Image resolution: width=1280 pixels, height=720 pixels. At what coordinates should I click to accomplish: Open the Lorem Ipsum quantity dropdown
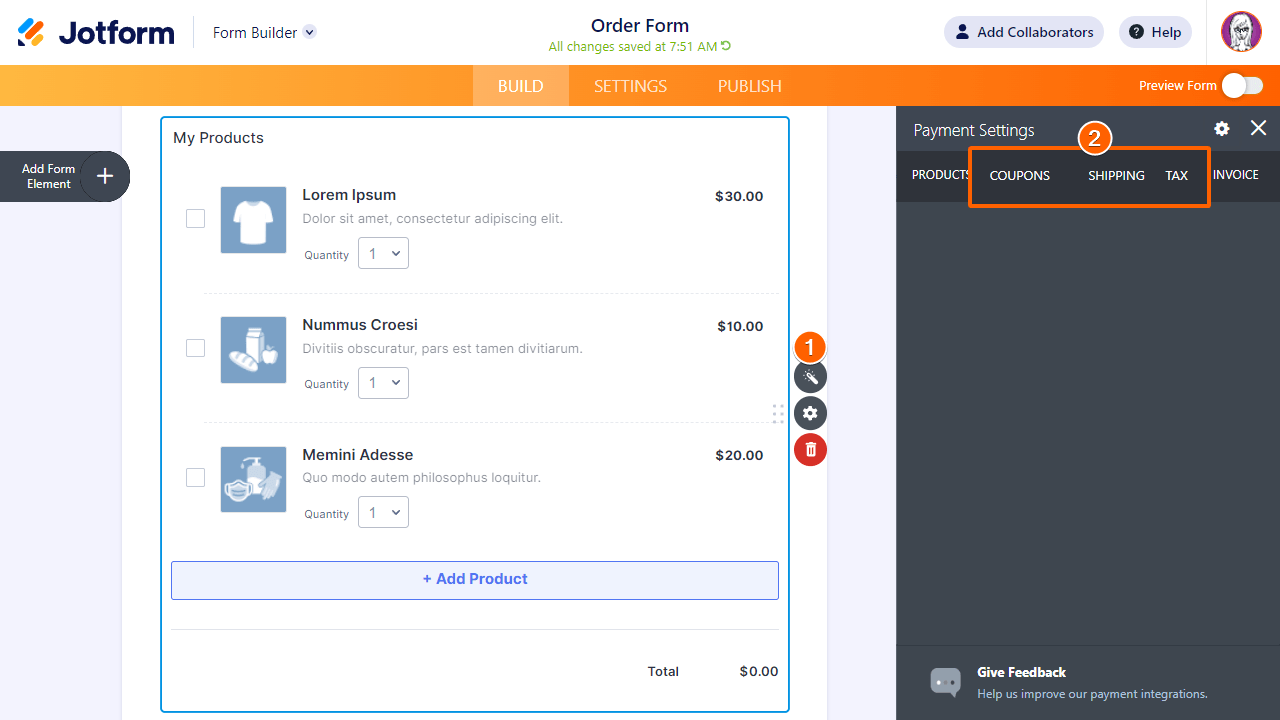click(384, 254)
